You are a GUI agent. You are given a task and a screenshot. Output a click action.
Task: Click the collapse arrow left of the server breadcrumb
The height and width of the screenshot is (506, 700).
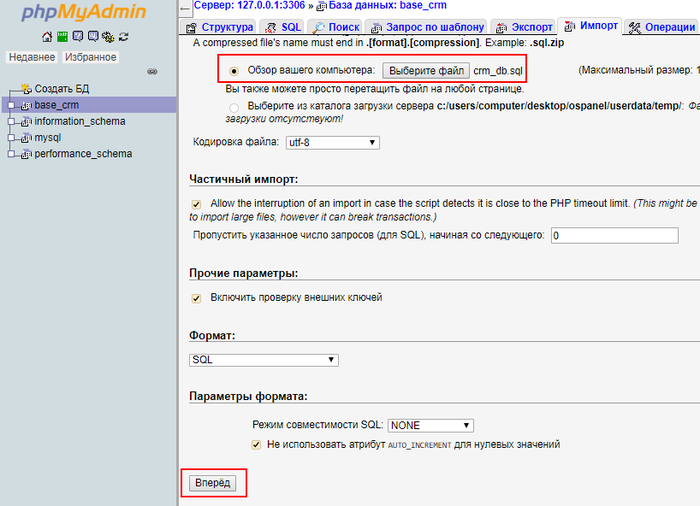[x=183, y=6]
